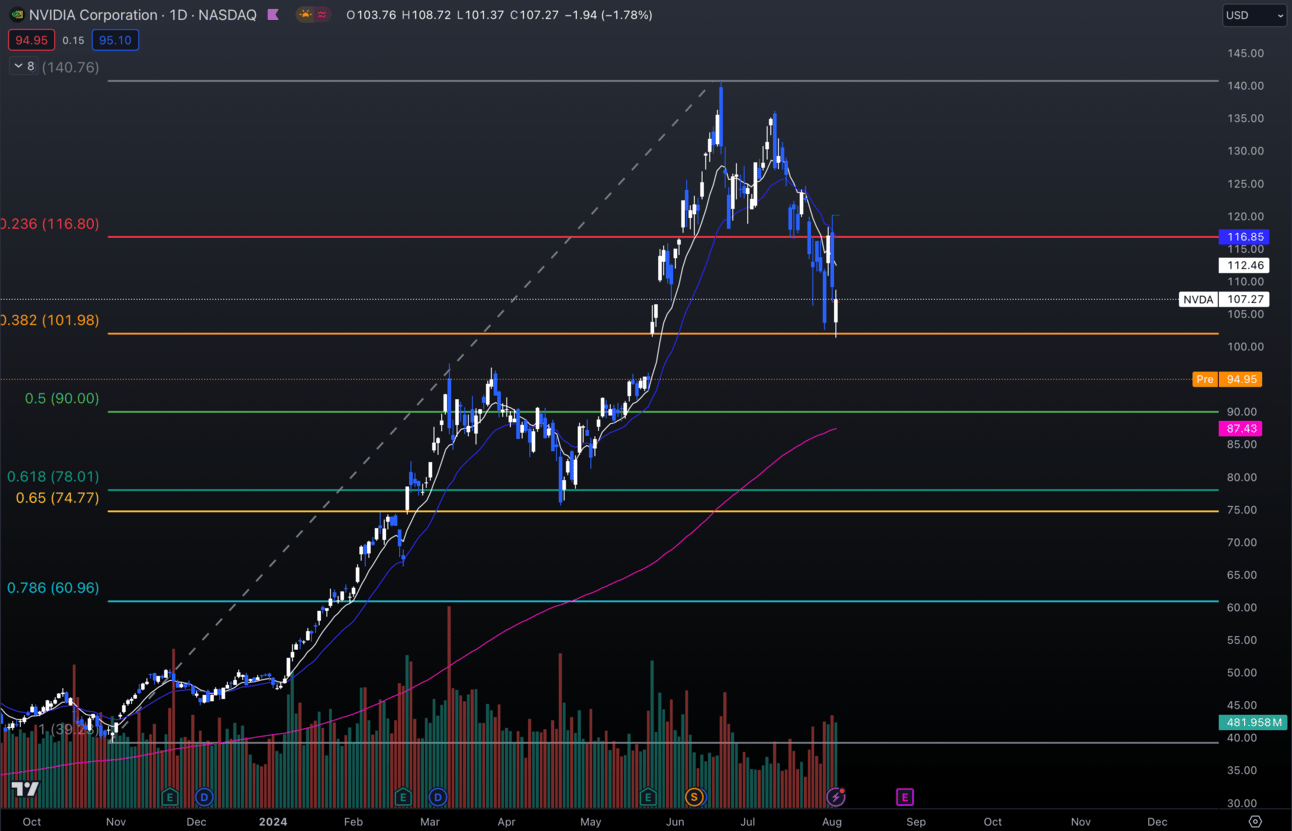Click the 2024 label on time axis
Image resolution: width=1292 pixels, height=831 pixels.
(273, 822)
